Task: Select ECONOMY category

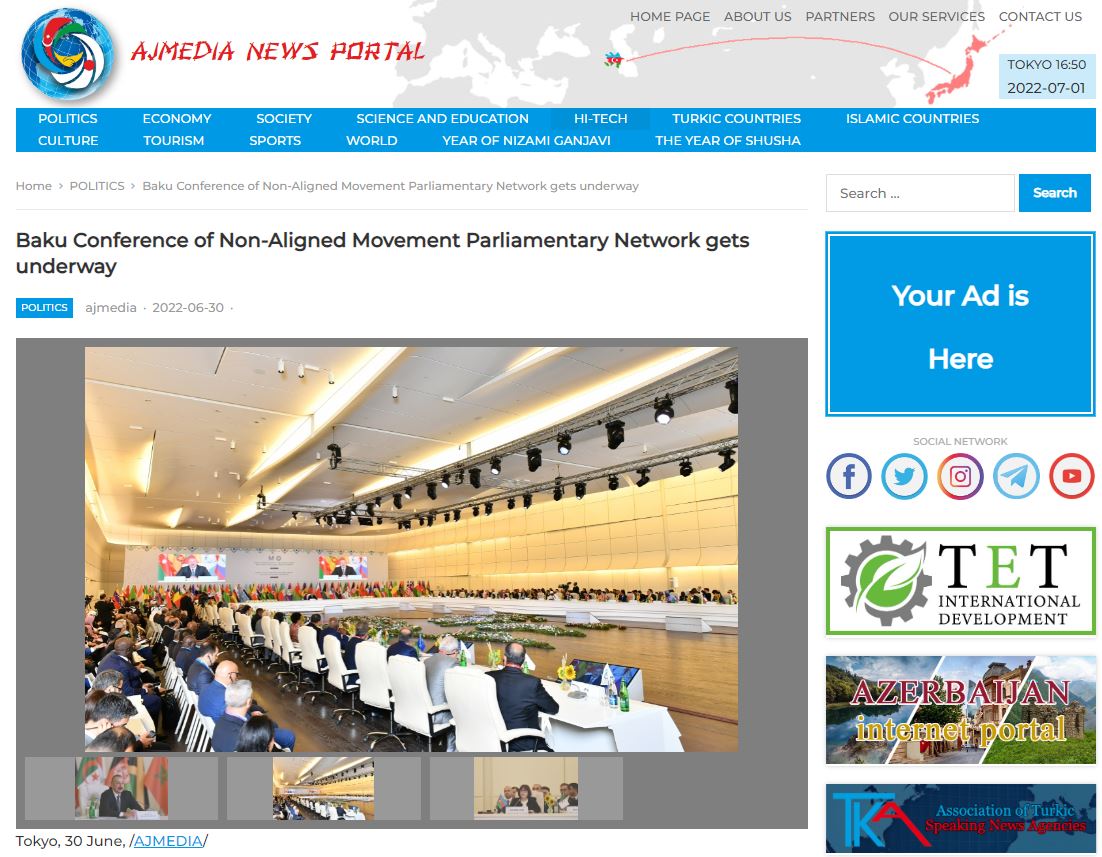Action: (x=176, y=119)
